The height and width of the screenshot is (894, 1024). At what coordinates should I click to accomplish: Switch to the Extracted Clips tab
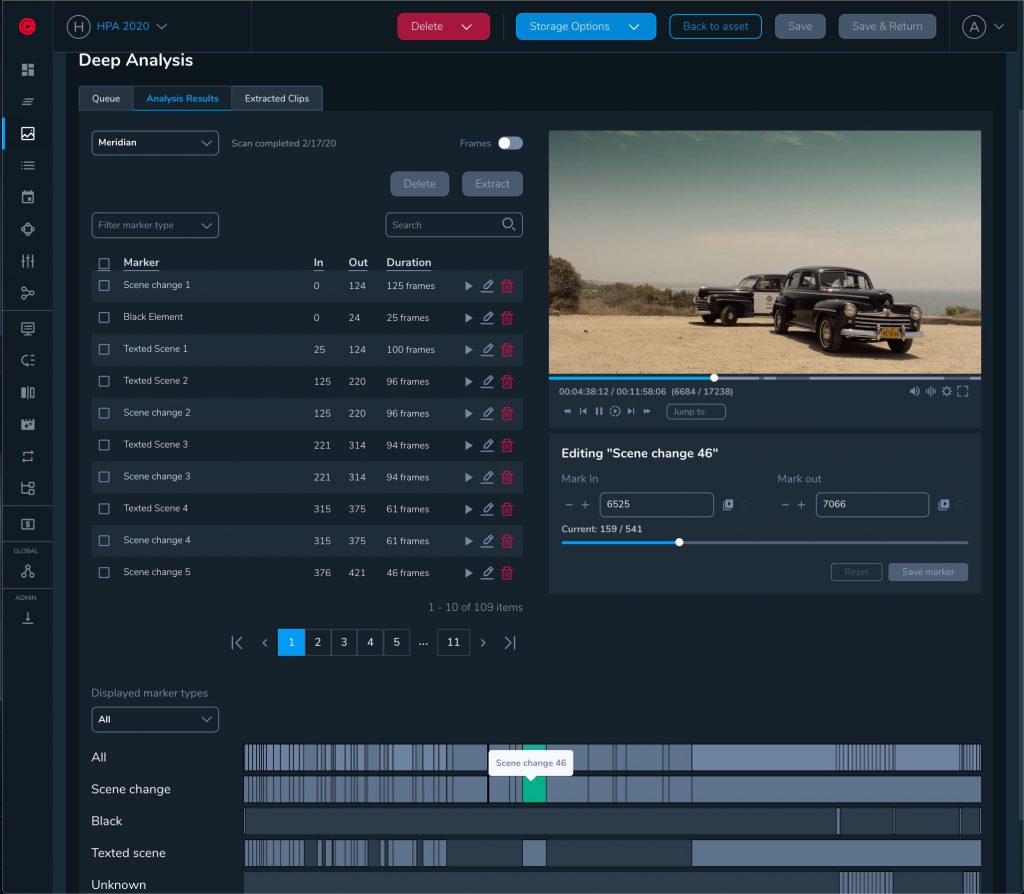(x=277, y=98)
